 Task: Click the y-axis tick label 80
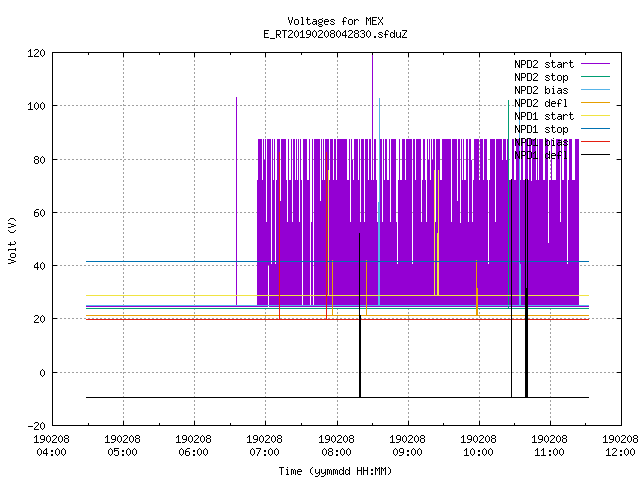39,160
